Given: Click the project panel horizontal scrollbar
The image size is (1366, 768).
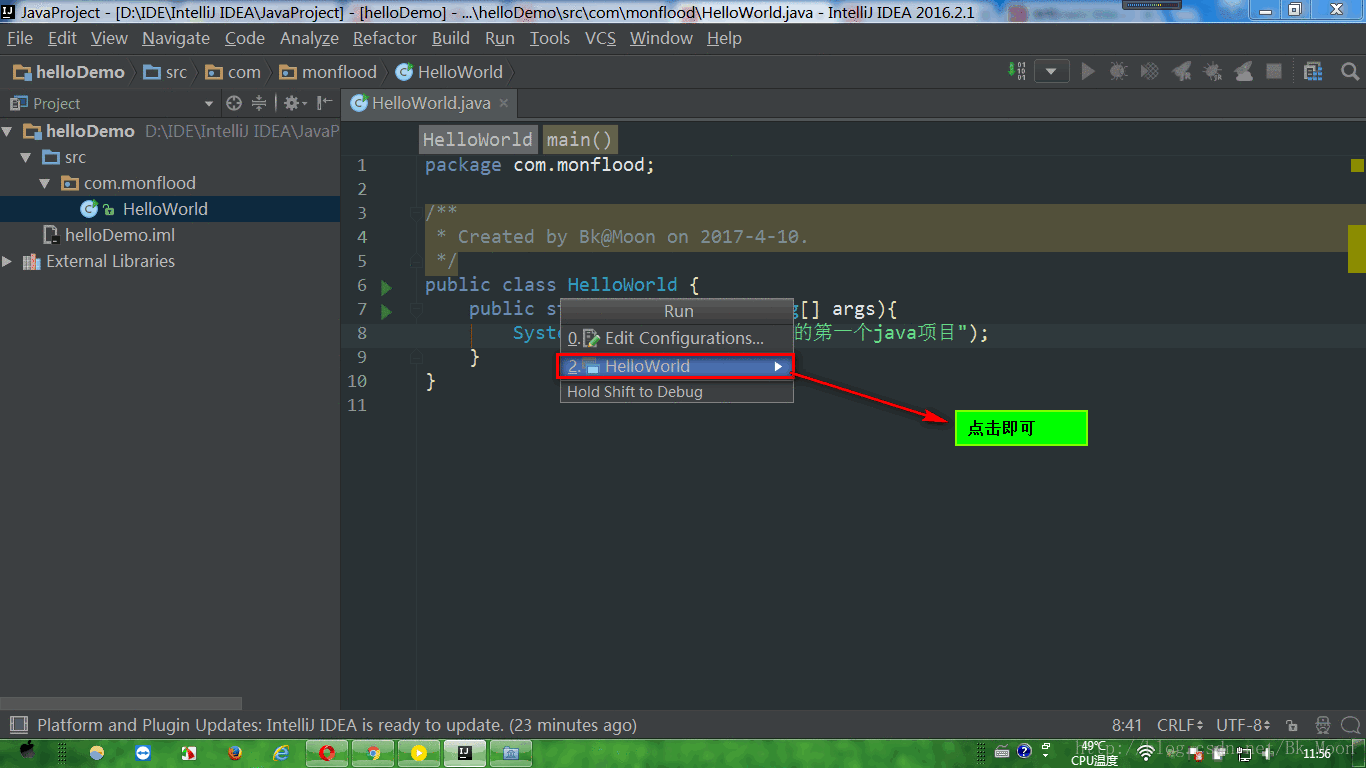Looking at the screenshot, I should (x=121, y=703).
